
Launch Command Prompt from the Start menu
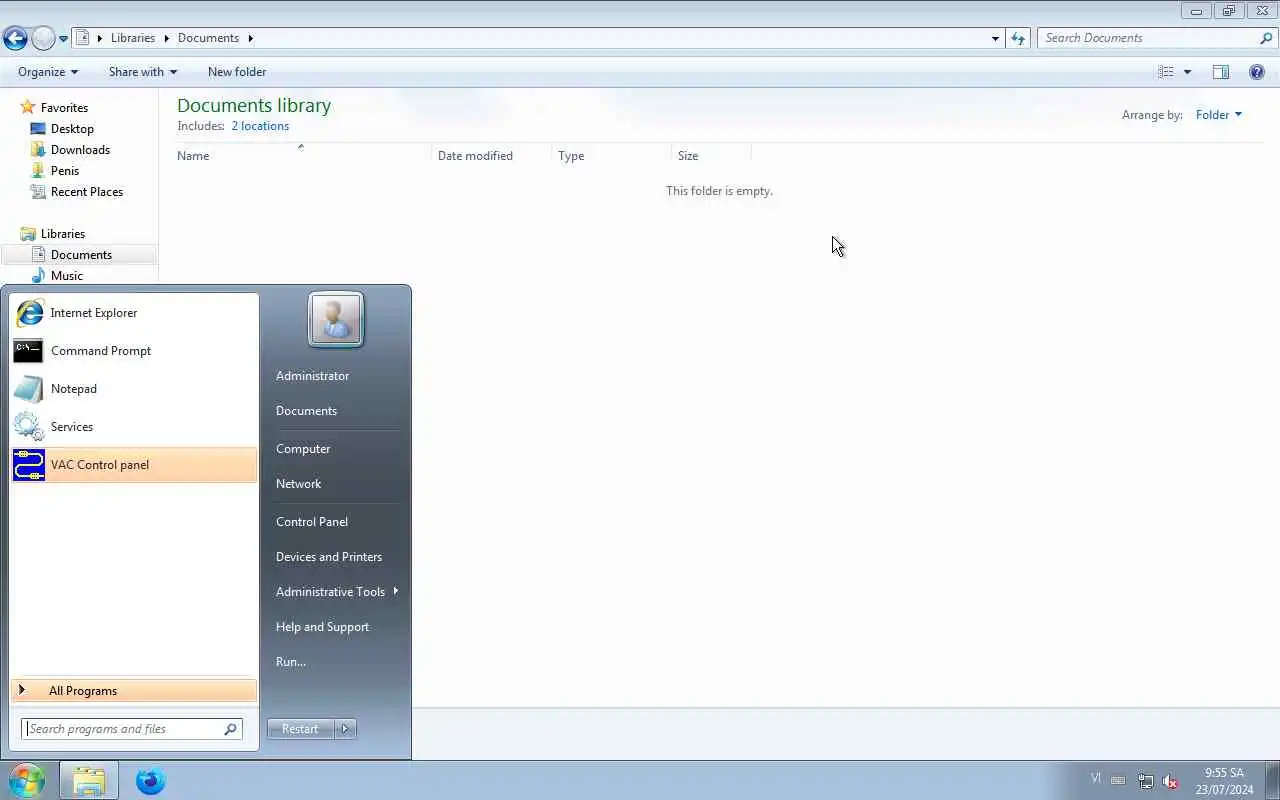pos(134,351)
